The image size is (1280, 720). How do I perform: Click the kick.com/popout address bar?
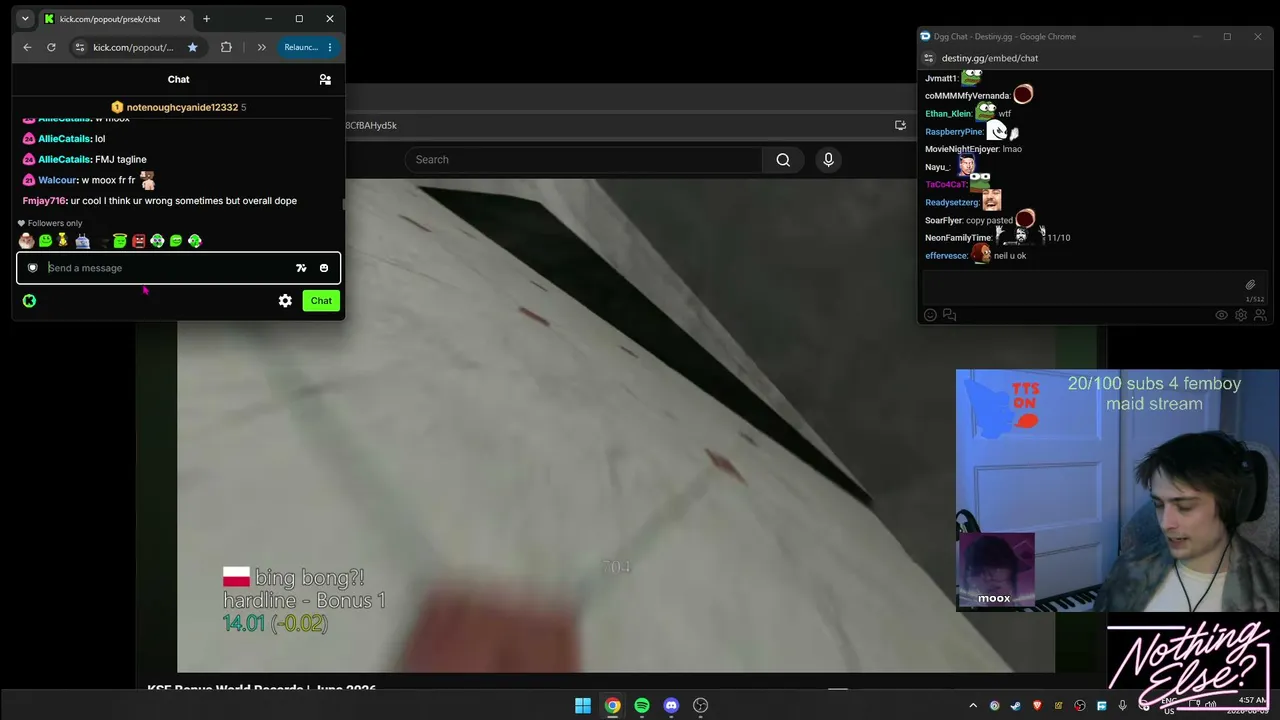click(x=133, y=47)
